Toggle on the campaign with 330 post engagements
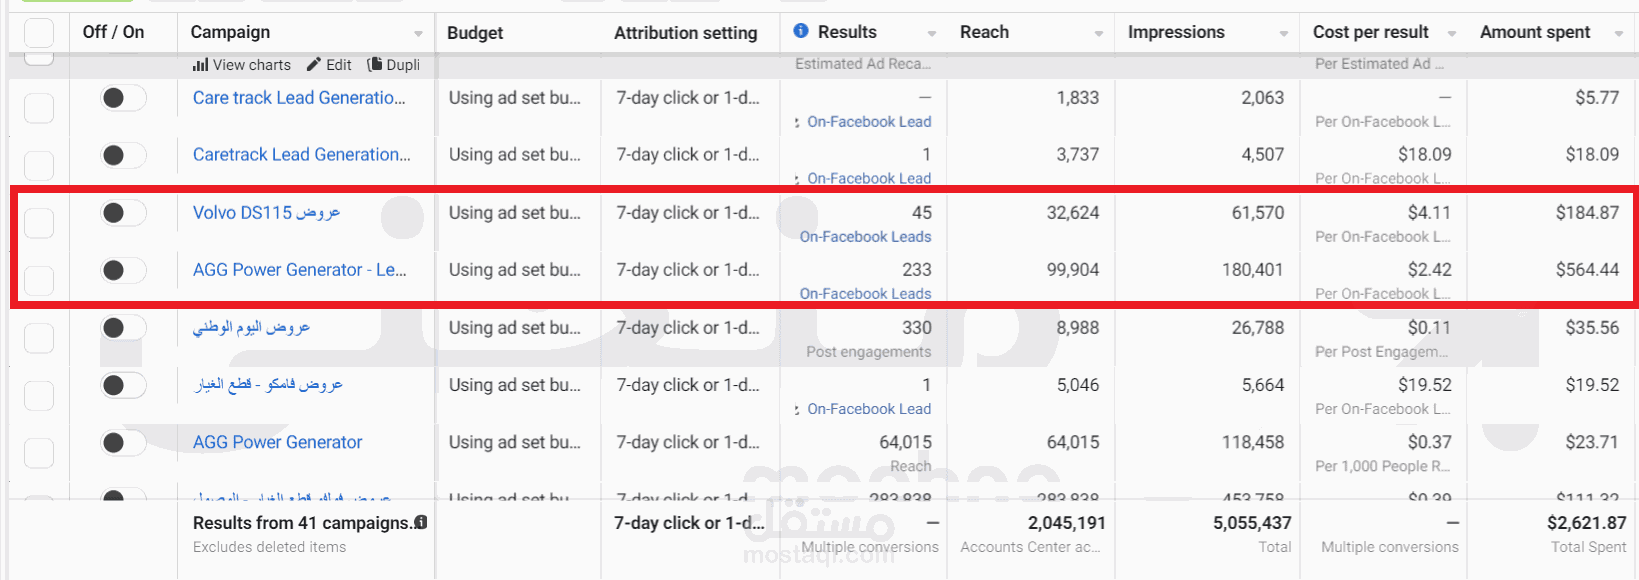1639x580 pixels. tap(123, 327)
